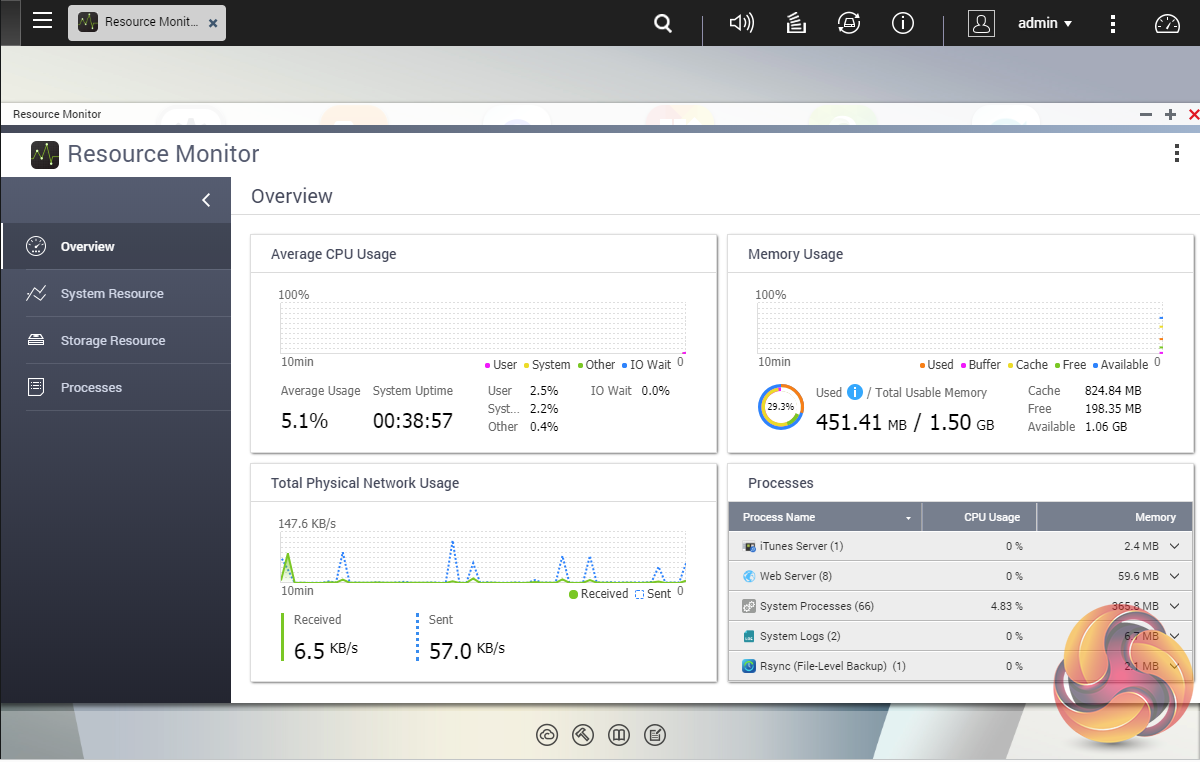Expand the iTunes Server process row
This screenshot has height=762, width=1200.
tap(1174, 546)
